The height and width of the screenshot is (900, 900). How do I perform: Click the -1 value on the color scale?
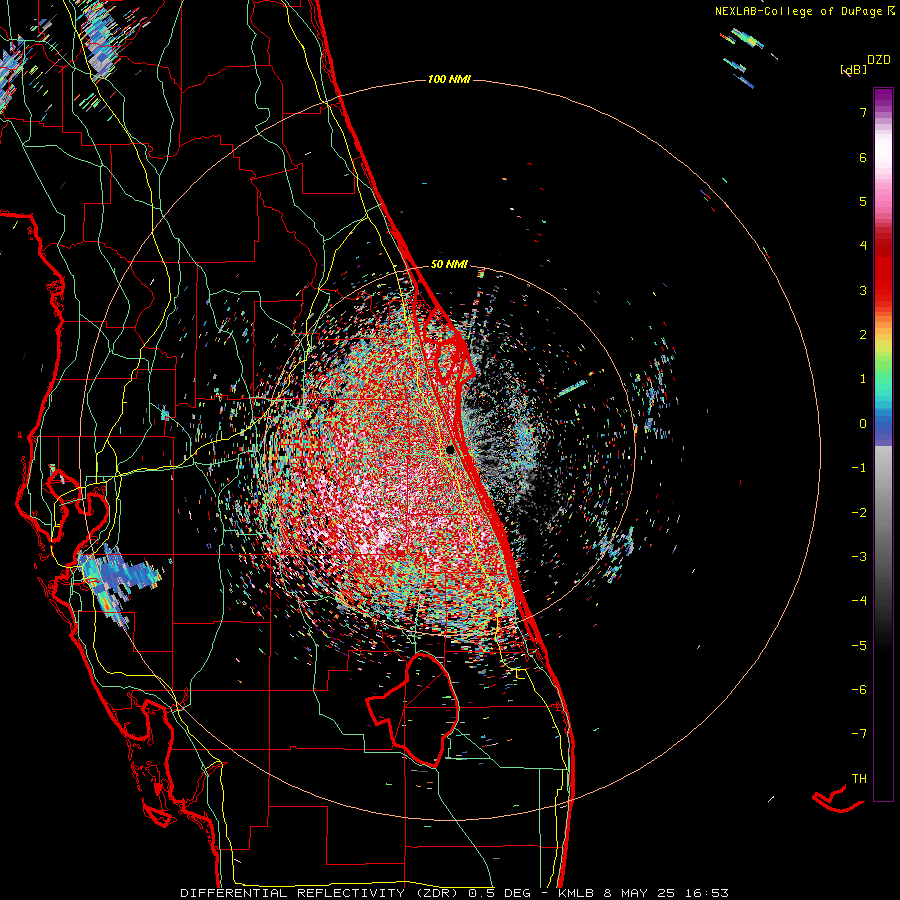pyautogui.click(x=859, y=468)
